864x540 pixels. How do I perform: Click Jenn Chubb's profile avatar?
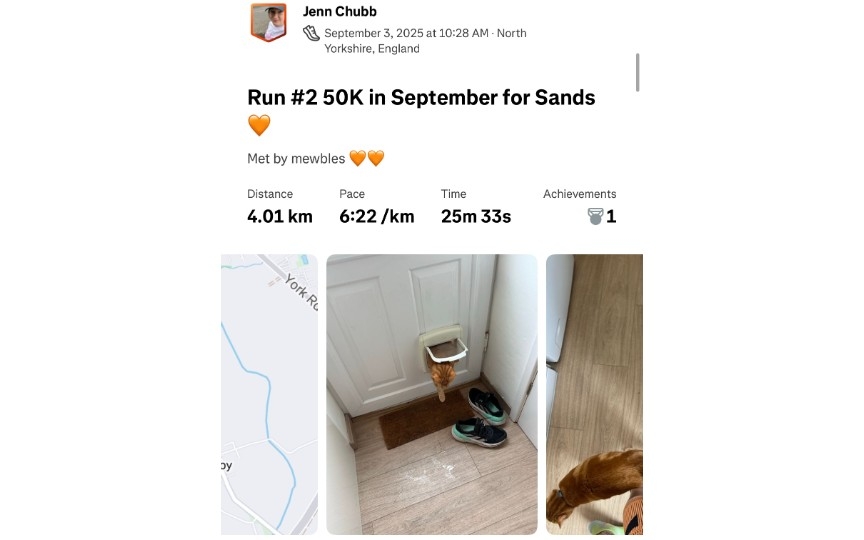(x=268, y=23)
